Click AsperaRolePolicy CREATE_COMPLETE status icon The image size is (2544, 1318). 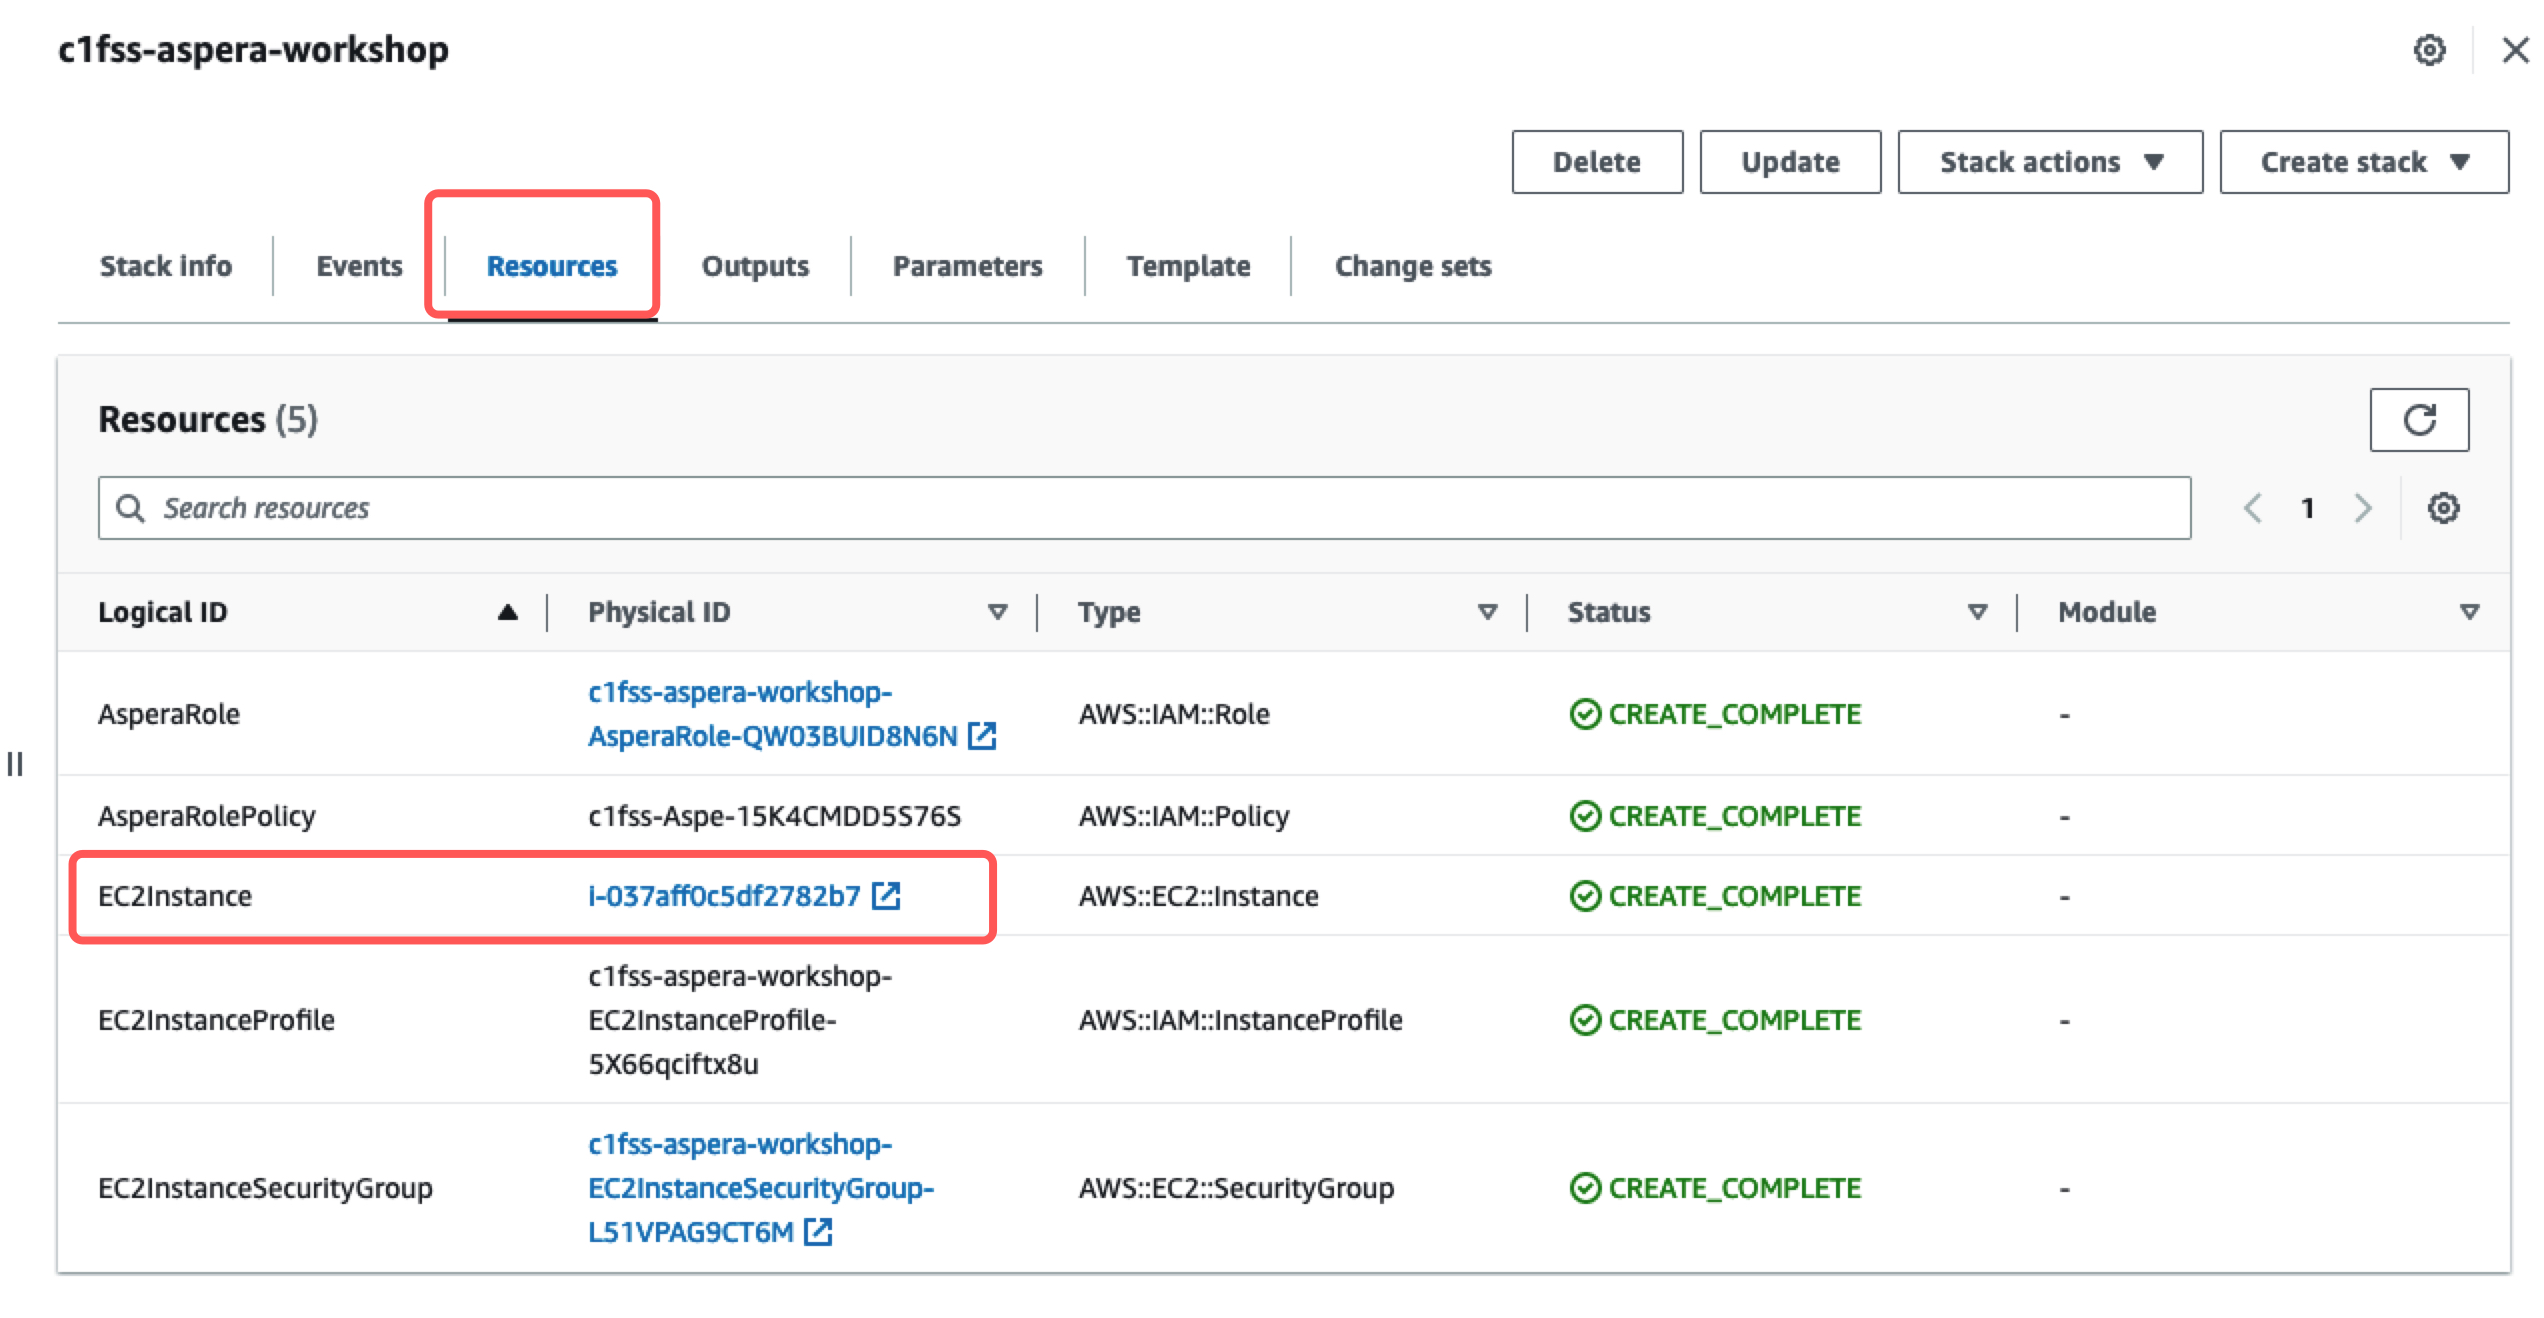(x=1585, y=816)
